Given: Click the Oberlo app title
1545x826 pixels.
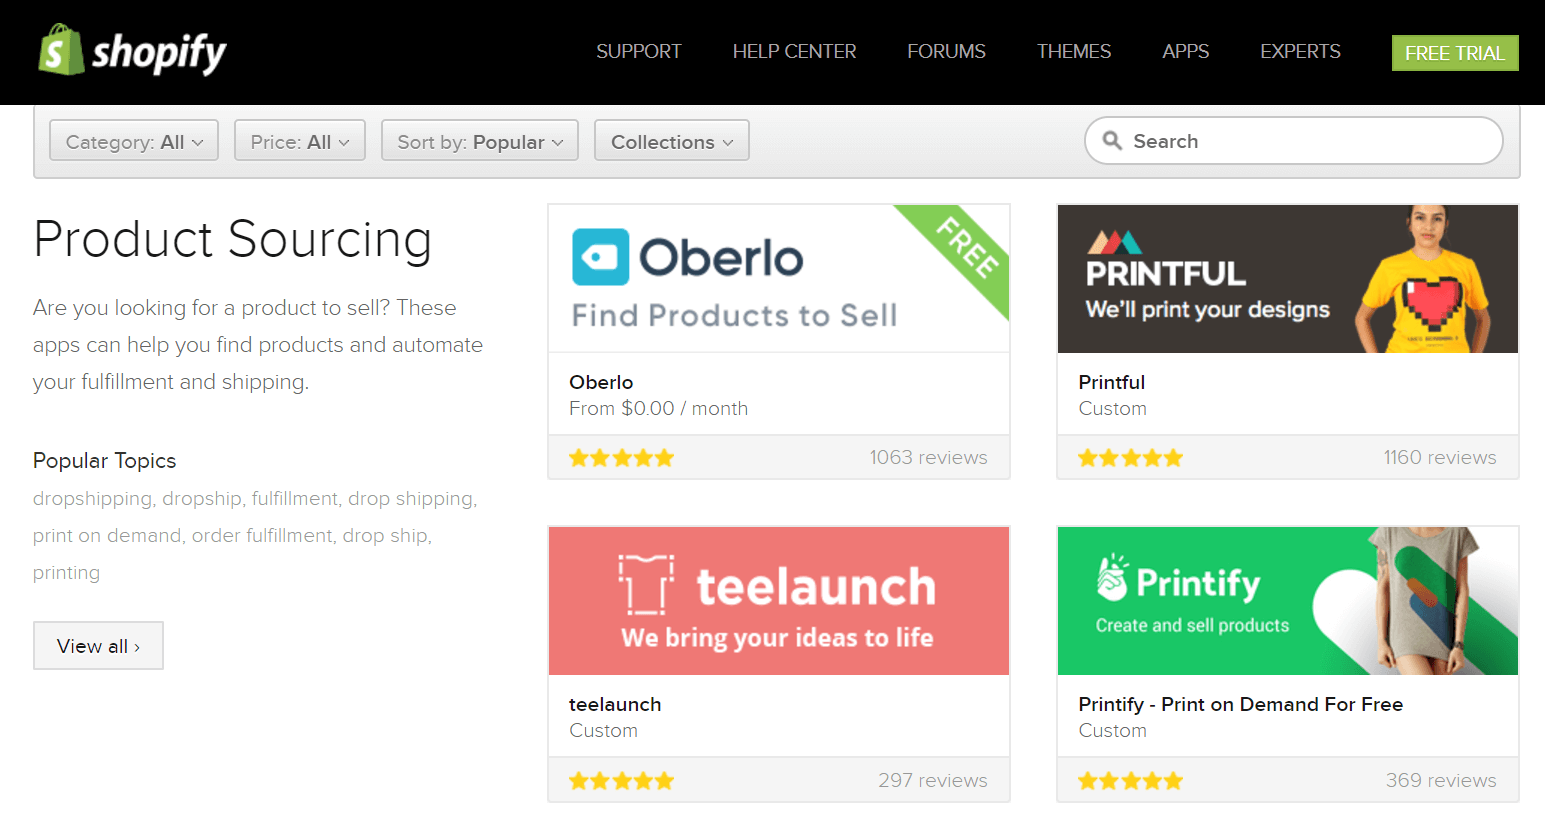Looking at the screenshot, I should pyautogui.click(x=601, y=382).
